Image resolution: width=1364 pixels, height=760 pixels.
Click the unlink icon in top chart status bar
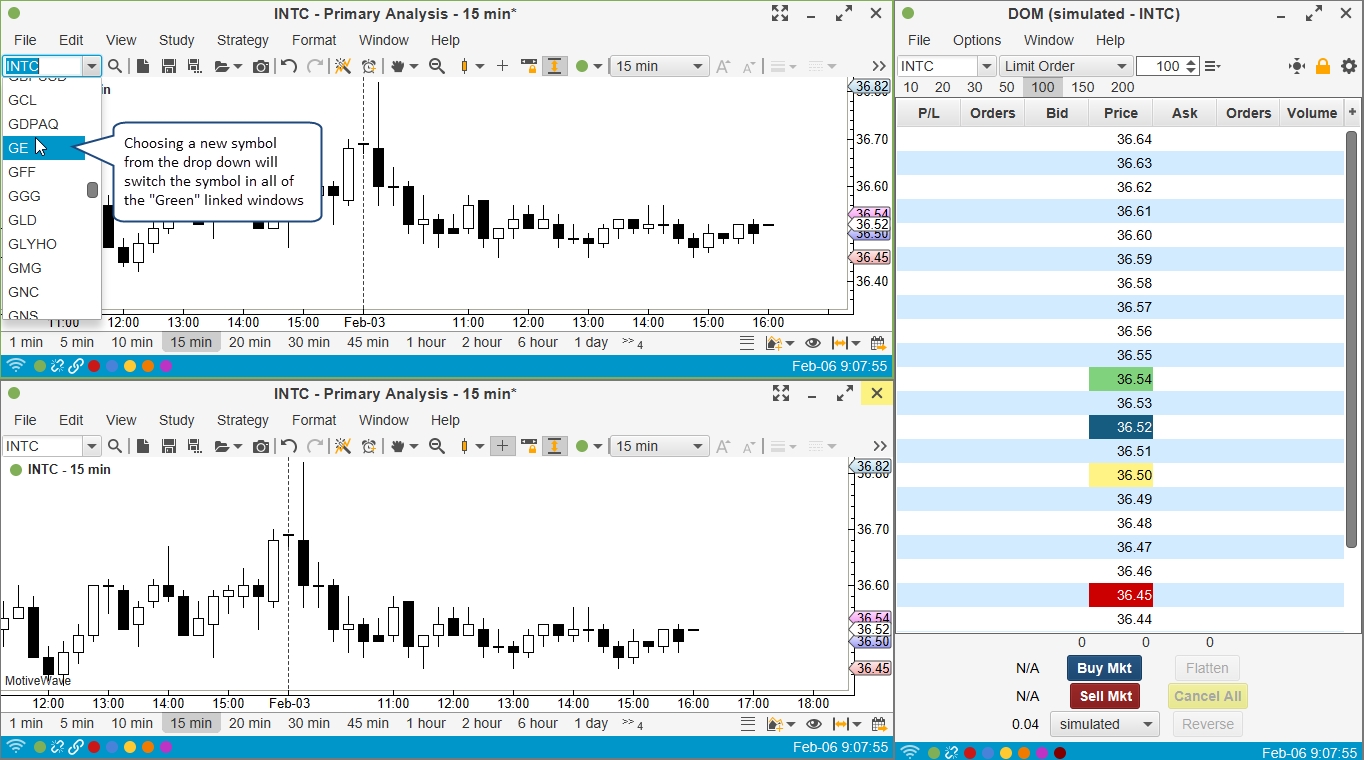pos(58,366)
